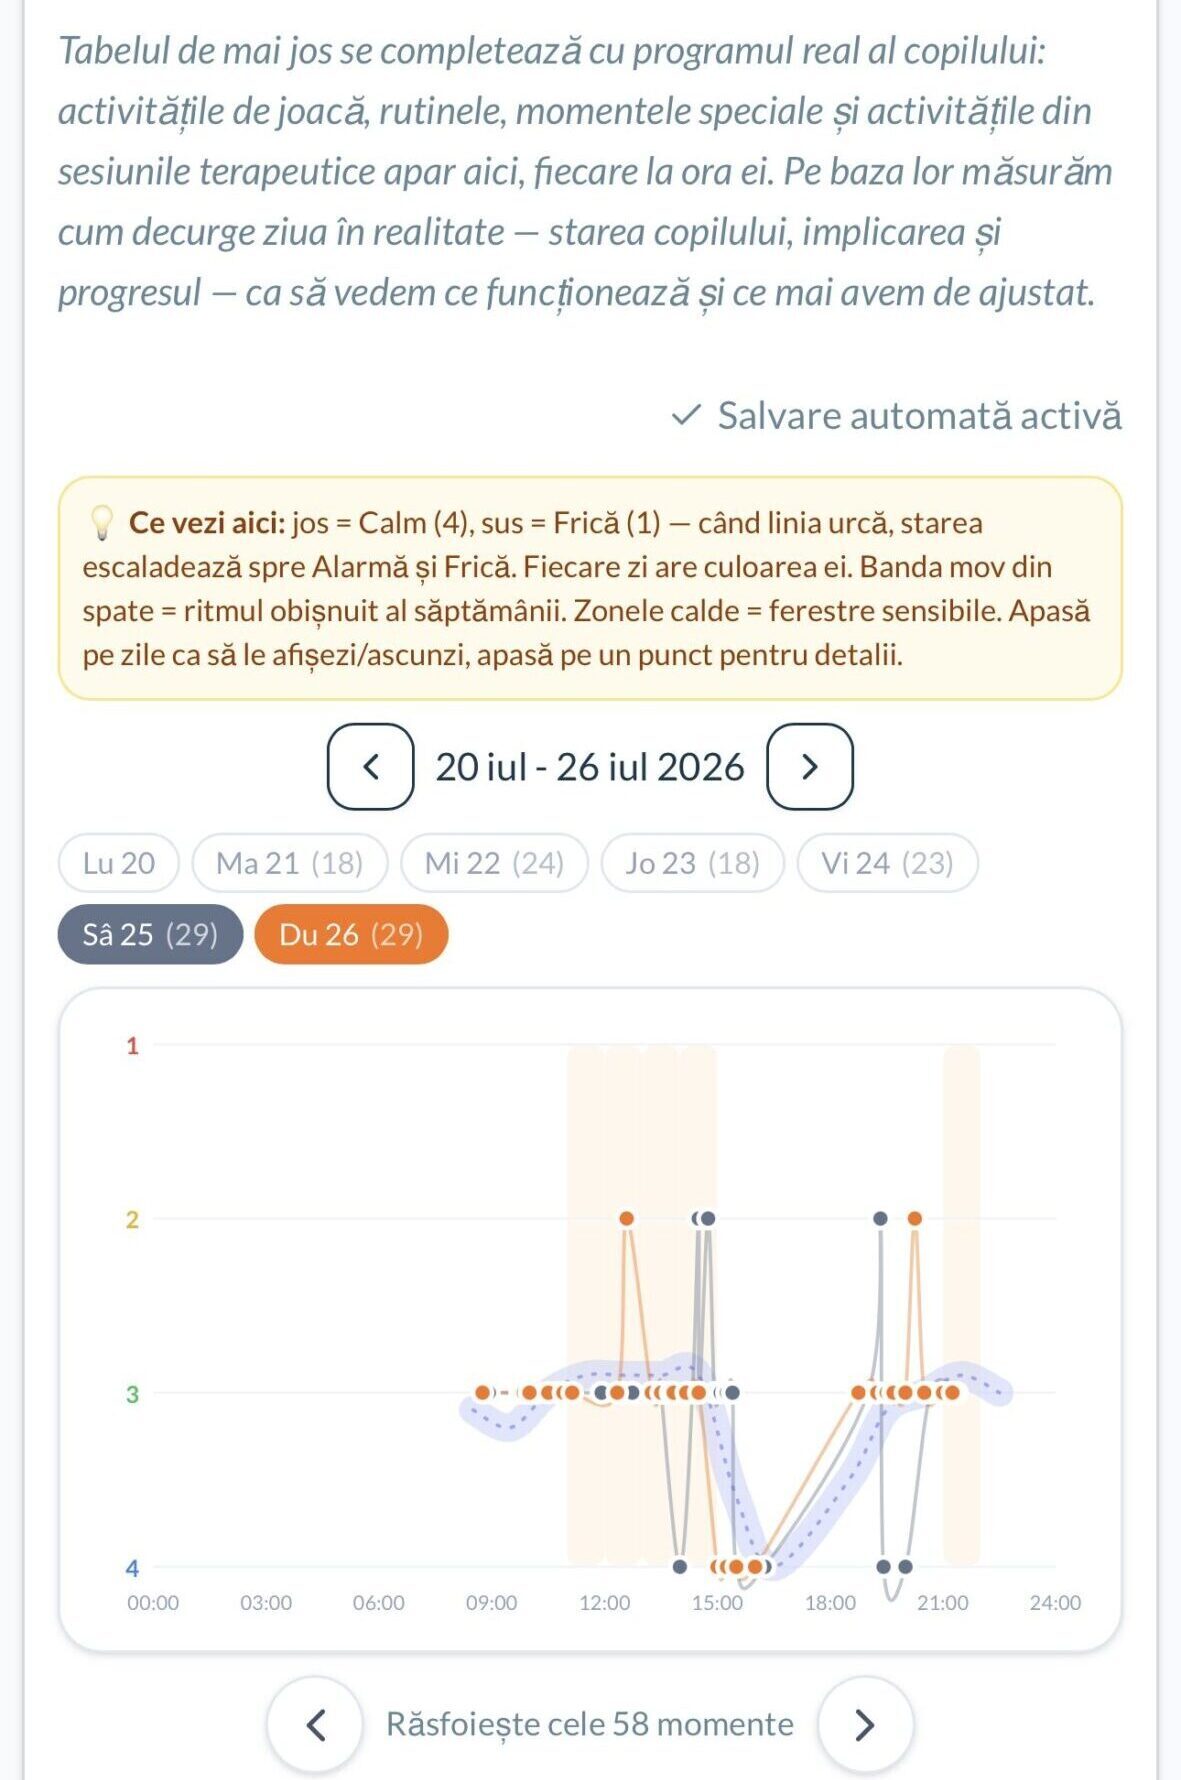The height and width of the screenshot is (1780, 1181).
Task: Click the orange level 3 point near 09:00
Action: tap(483, 1392)
